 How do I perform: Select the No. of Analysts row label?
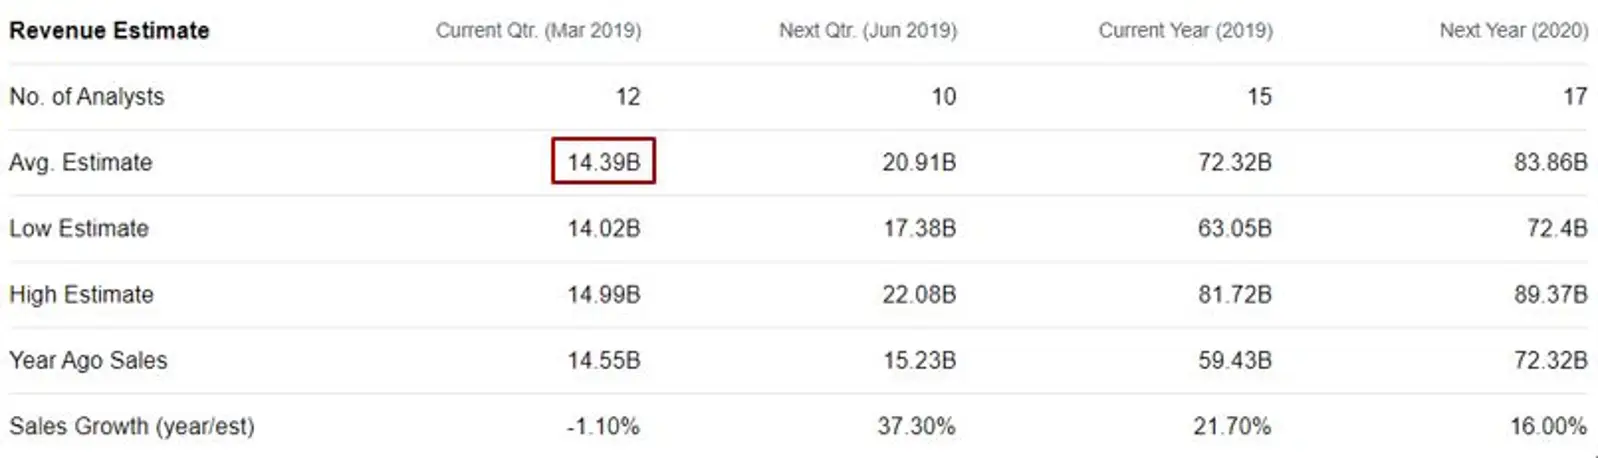(87, 96)
